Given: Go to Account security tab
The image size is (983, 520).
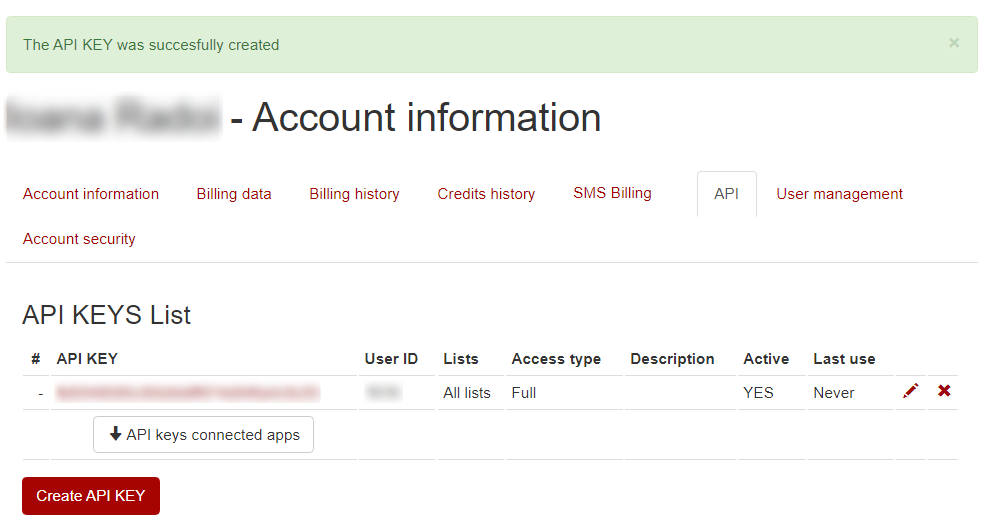Looking at the screenshot, I should pos(79,239).
